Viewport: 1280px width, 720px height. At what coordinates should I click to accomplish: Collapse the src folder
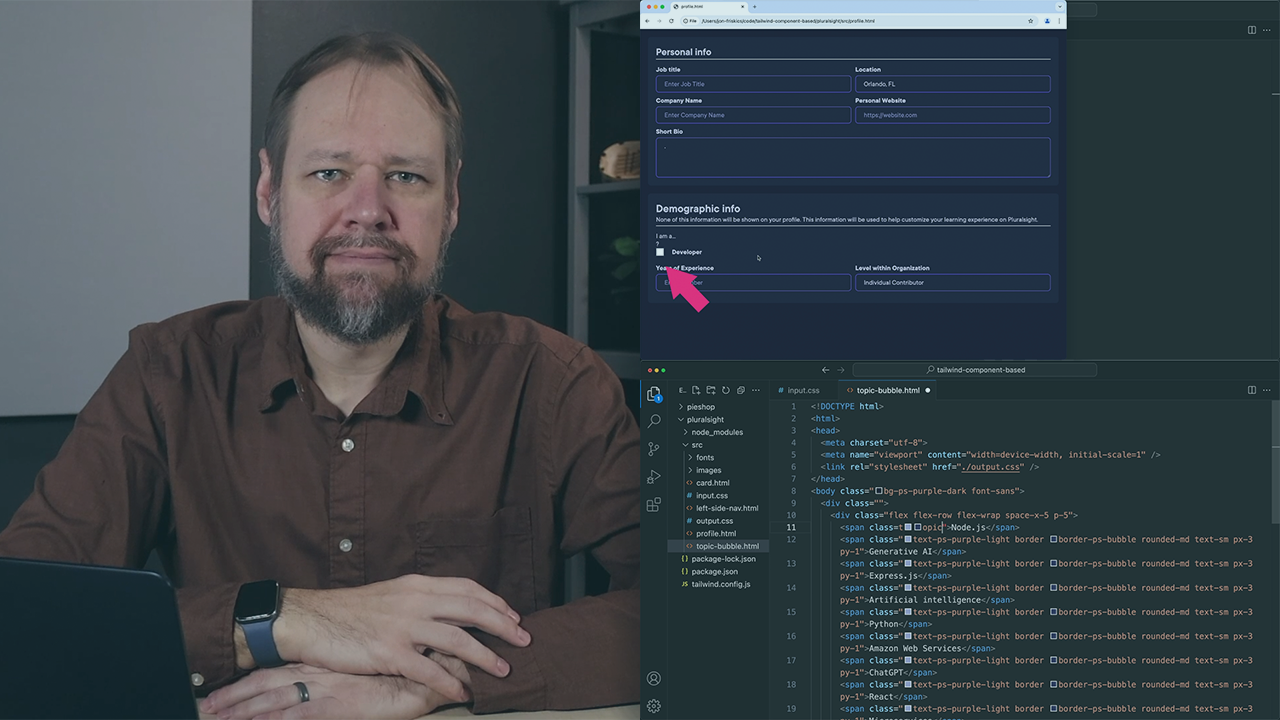[696, 444]
